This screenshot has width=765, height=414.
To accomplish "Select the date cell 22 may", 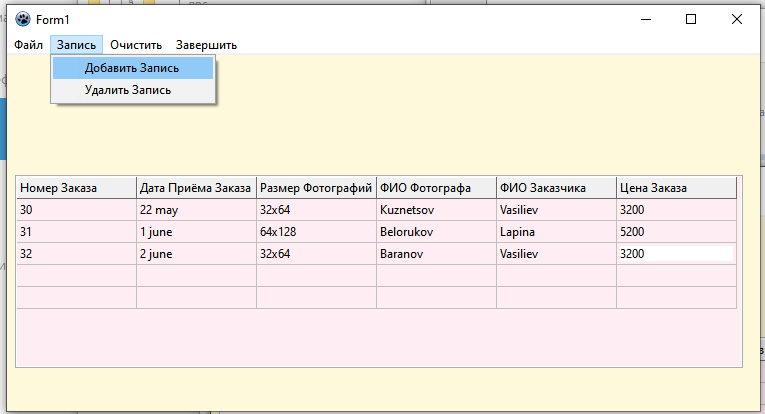I will (197, 210).
